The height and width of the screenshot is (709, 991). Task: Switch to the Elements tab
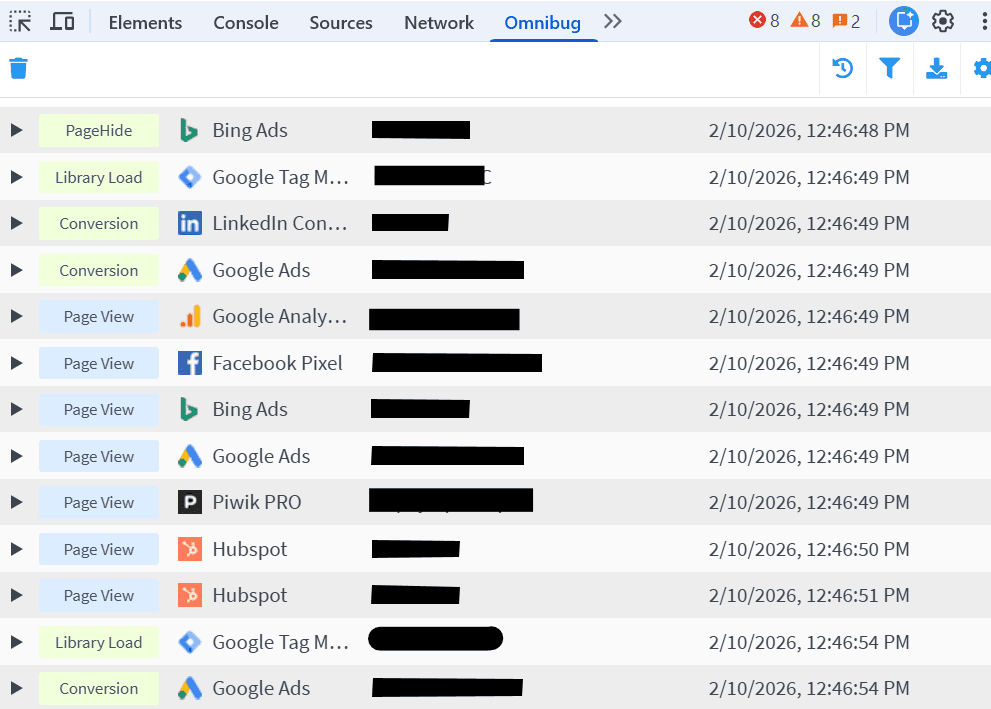tap(145, 23)
